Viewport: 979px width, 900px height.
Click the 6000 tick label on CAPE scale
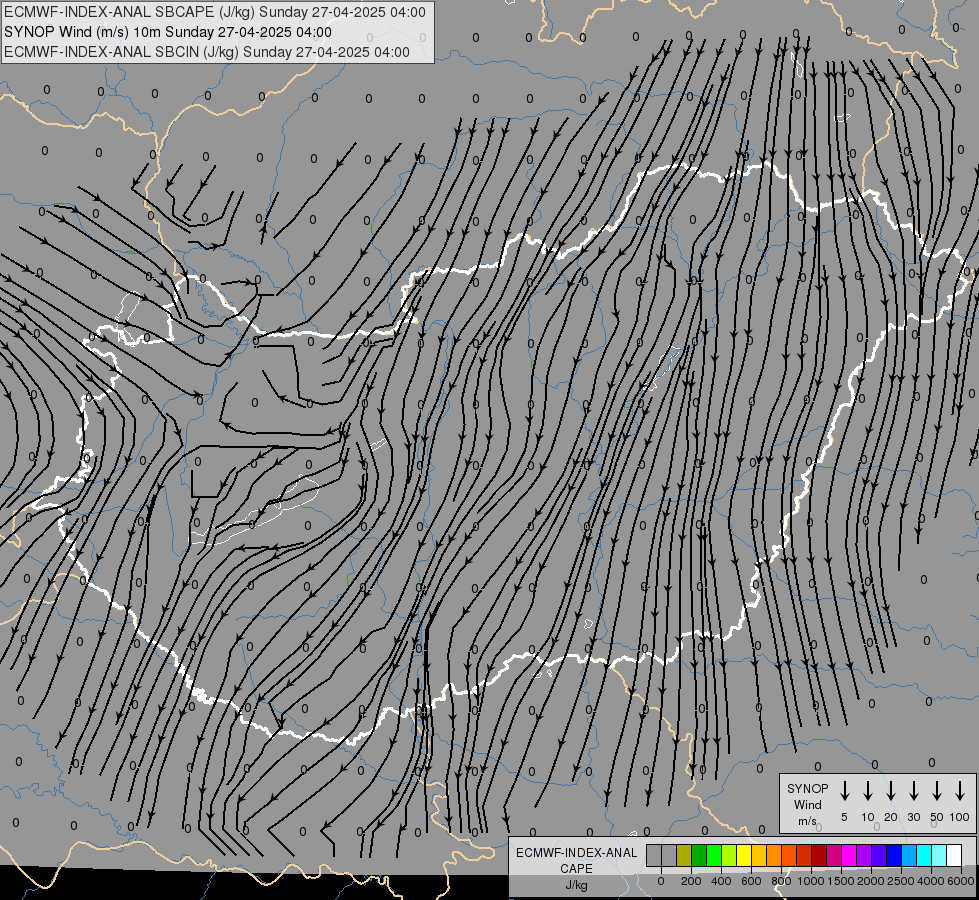[x=960, y=881]
